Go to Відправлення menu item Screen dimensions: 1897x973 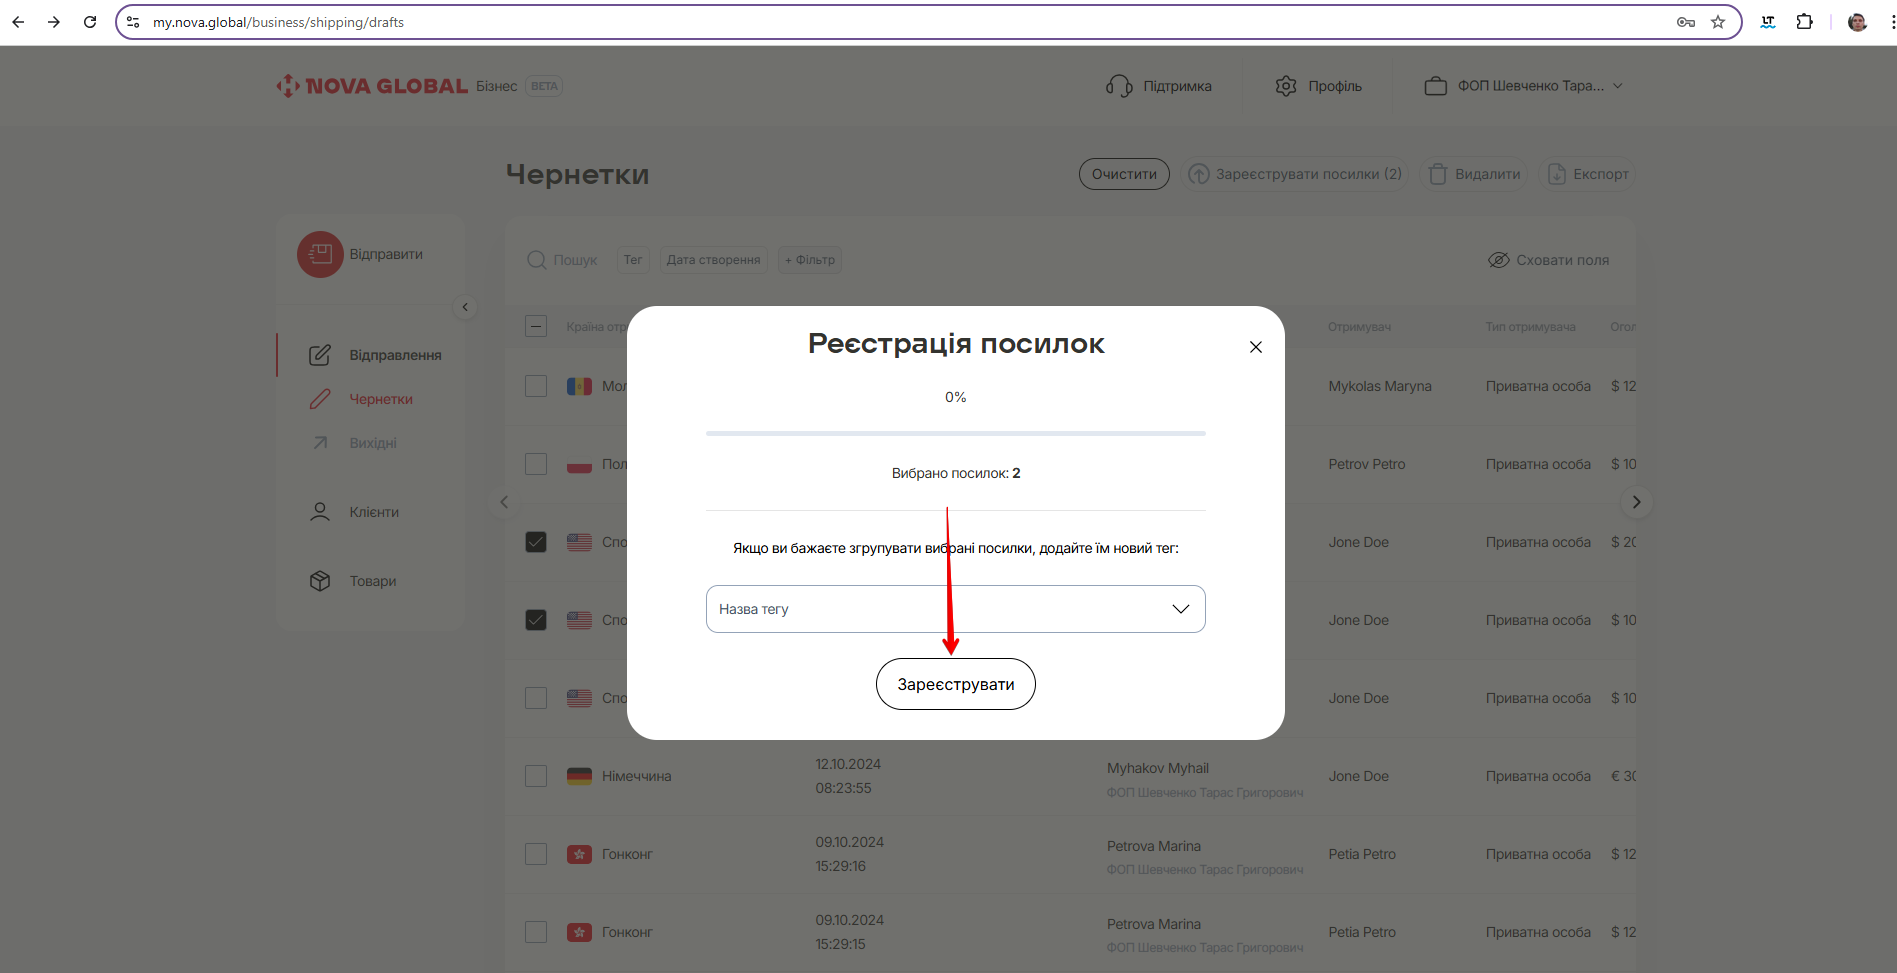pos(394,355)
